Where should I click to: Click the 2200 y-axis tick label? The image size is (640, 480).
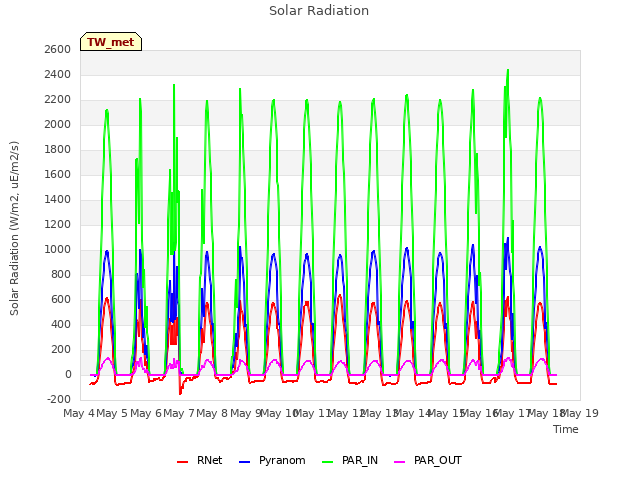(x=58, y=100)
